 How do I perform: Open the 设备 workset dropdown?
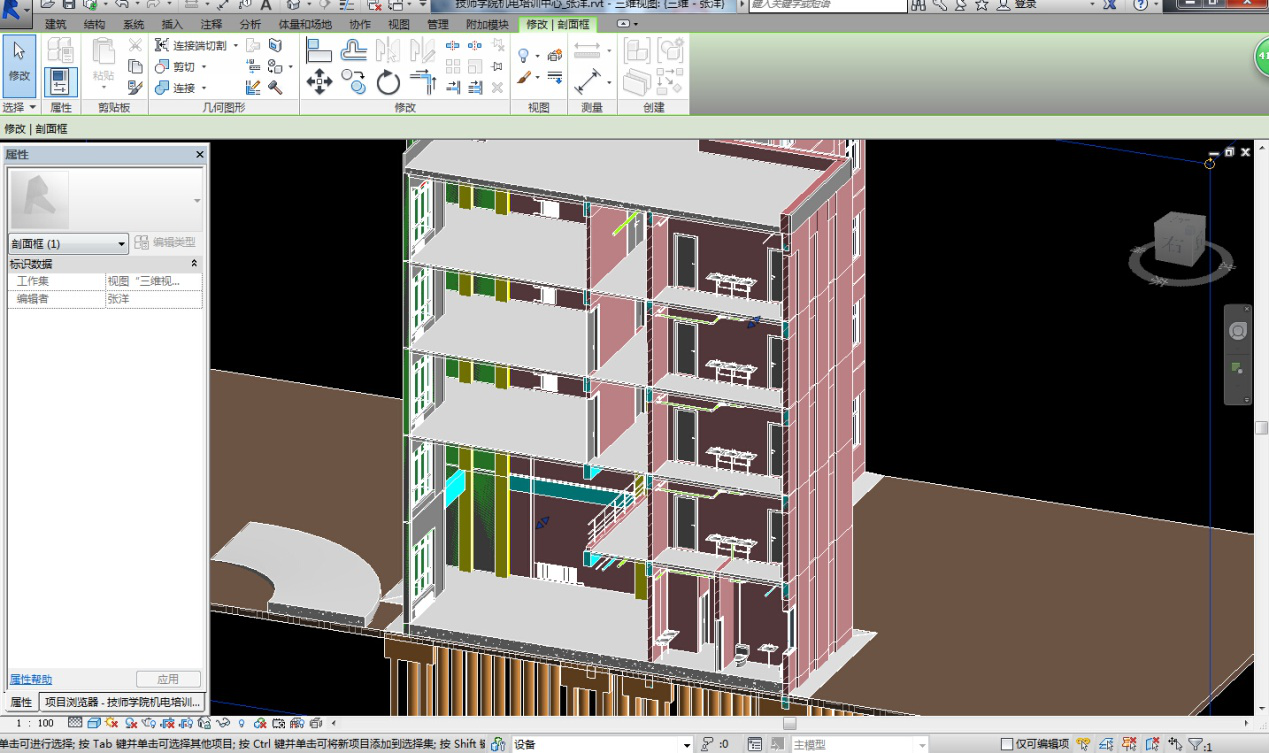click(686, 744)
